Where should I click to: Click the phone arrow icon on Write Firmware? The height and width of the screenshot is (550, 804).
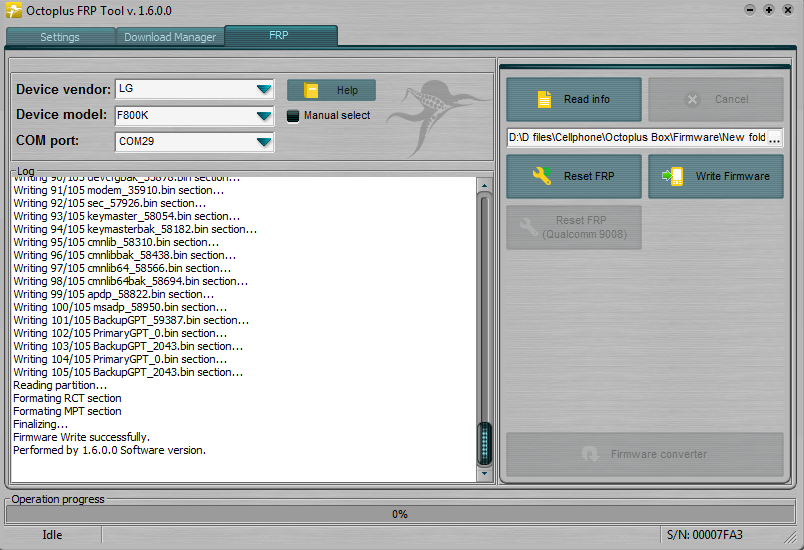pos(673,176)
